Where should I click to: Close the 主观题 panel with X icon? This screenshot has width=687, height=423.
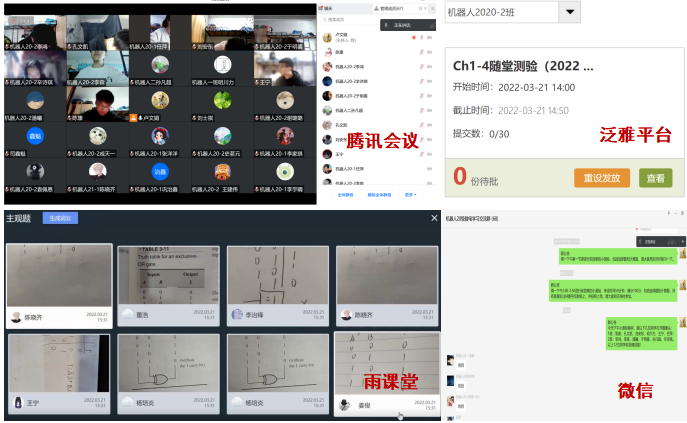pyautogui.click(x=434, y=218)
